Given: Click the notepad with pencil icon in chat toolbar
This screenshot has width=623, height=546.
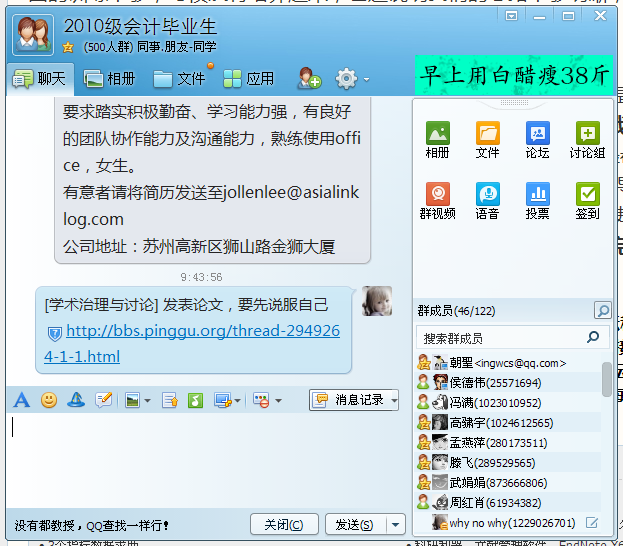Looking at the screenshot, I should pos(104,400).
